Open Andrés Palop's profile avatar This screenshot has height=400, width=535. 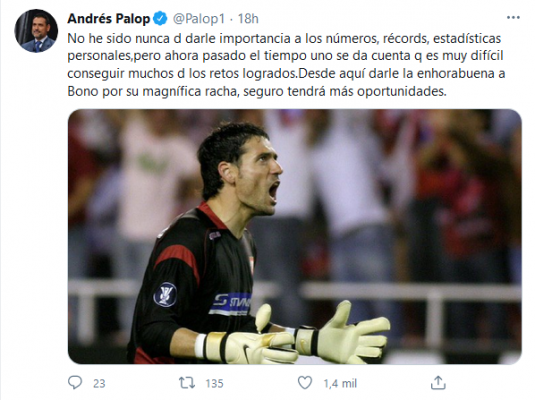click(x=36, y=31)
